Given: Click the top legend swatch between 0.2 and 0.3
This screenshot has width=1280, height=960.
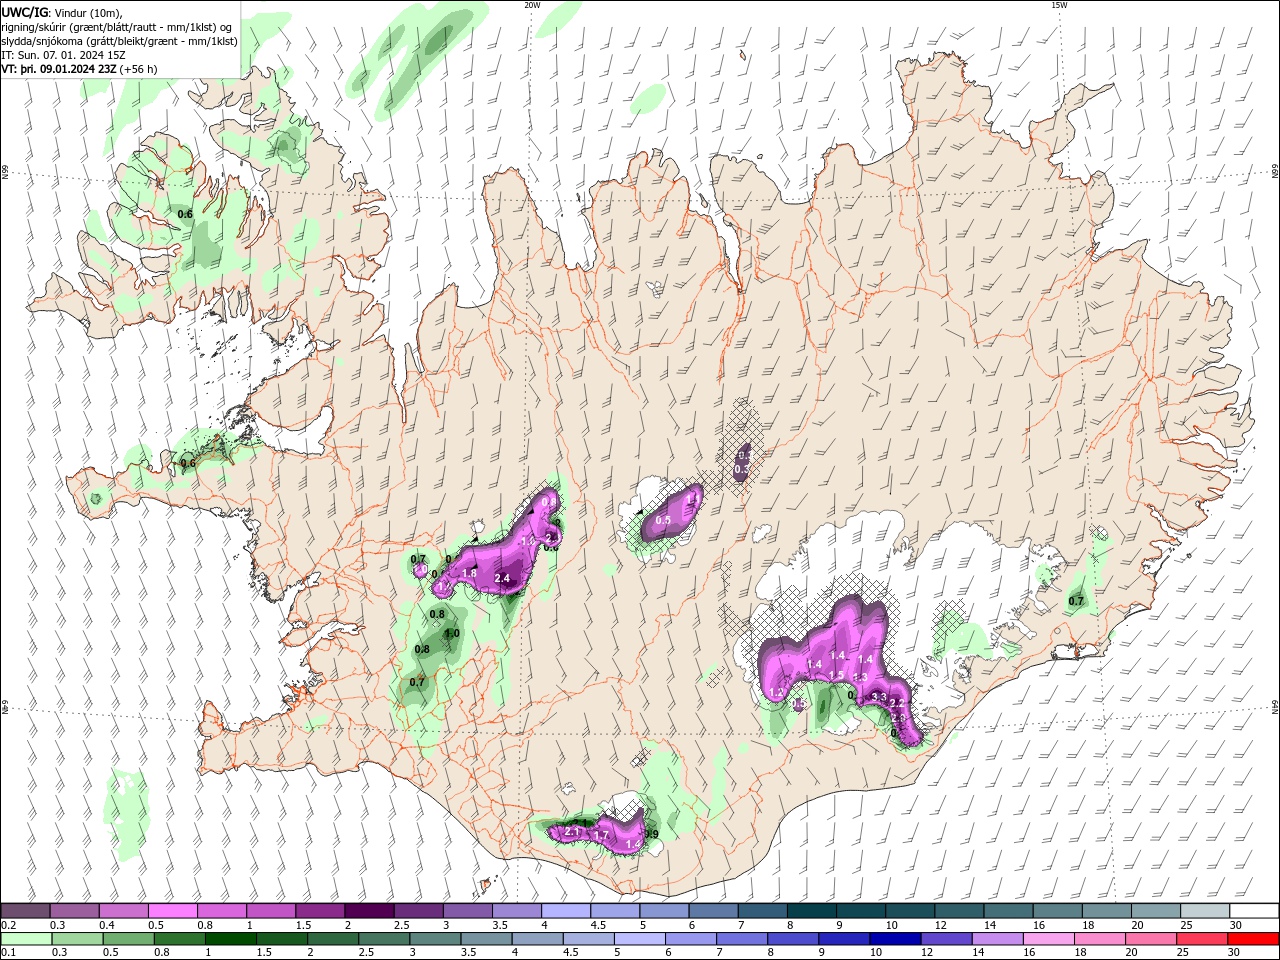Looking at the screenshot, I should click(x=26, y=910).
